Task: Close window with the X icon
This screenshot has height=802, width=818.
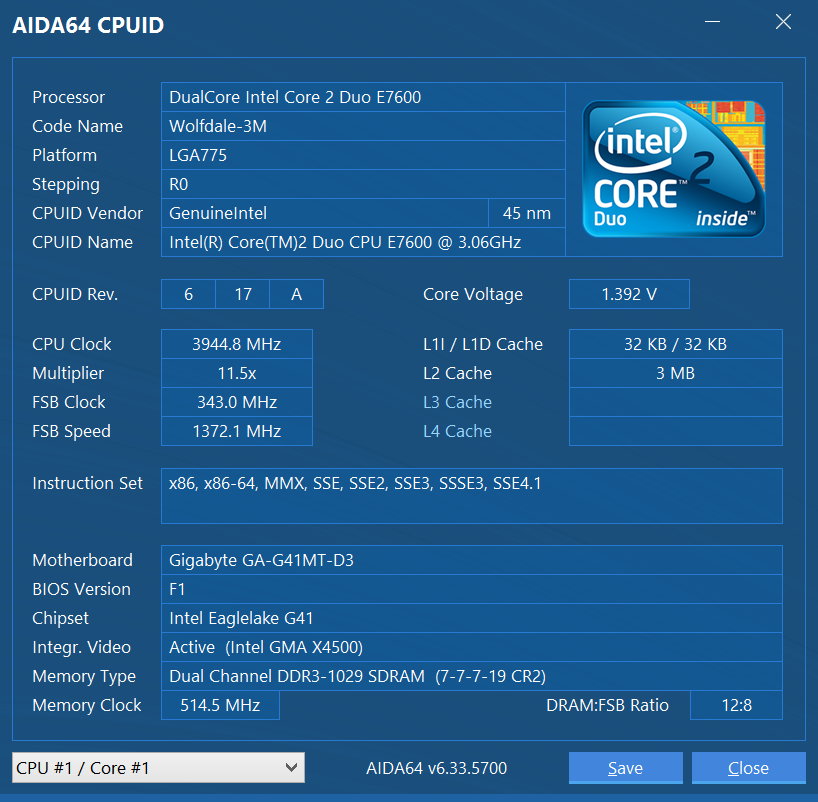Action: point(783,22)
